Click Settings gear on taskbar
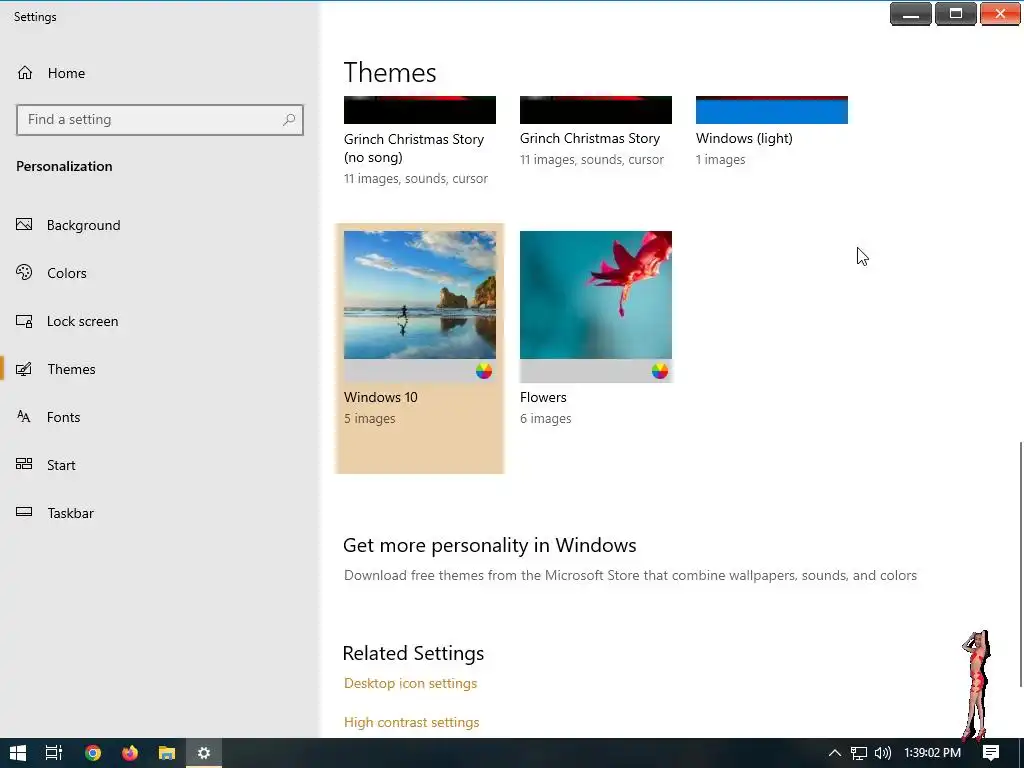1024x768 pixels. 204,753
